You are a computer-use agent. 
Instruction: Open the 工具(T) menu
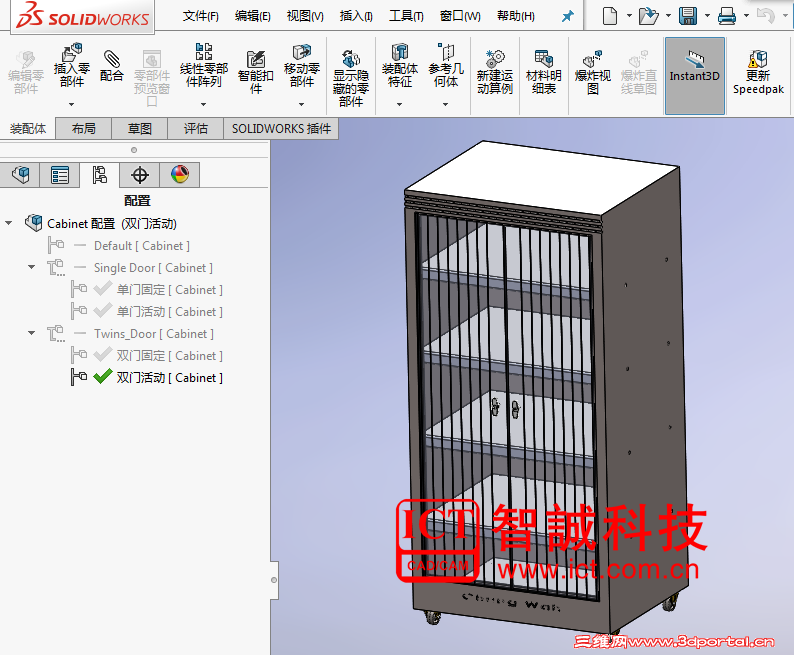click(406, 16)
